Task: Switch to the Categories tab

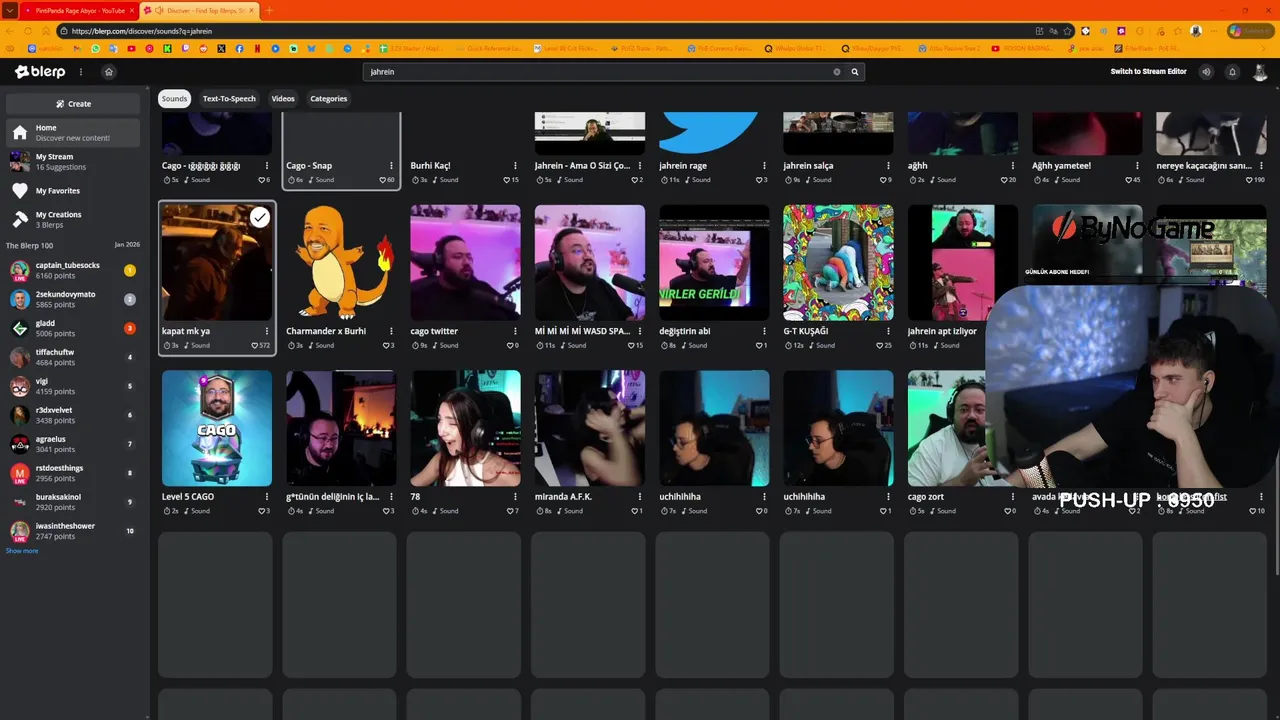Action: click(x=328, y=99)
